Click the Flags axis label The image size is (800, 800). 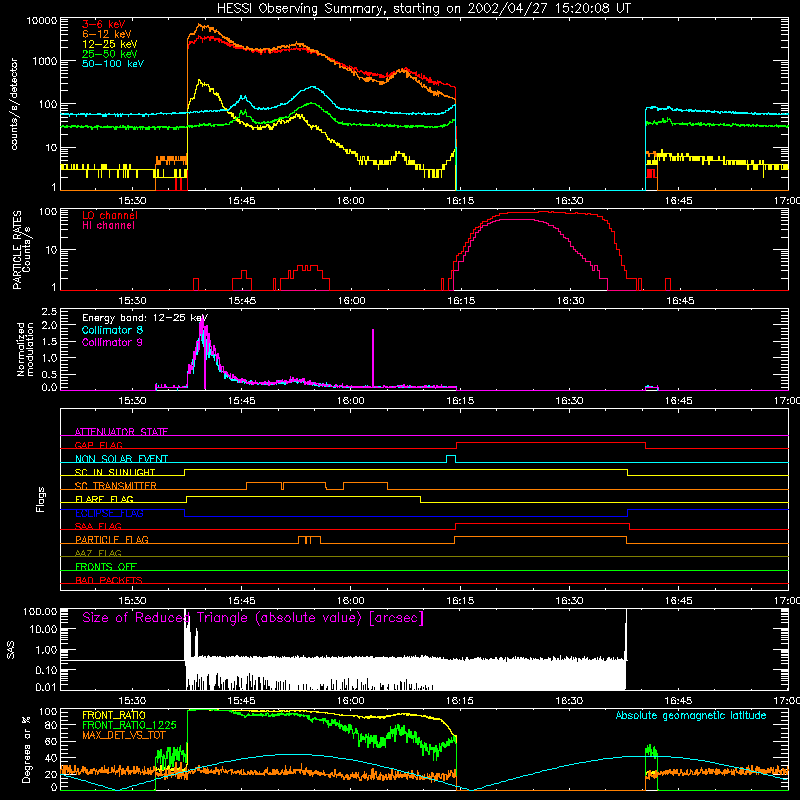(x=40, y=499)
